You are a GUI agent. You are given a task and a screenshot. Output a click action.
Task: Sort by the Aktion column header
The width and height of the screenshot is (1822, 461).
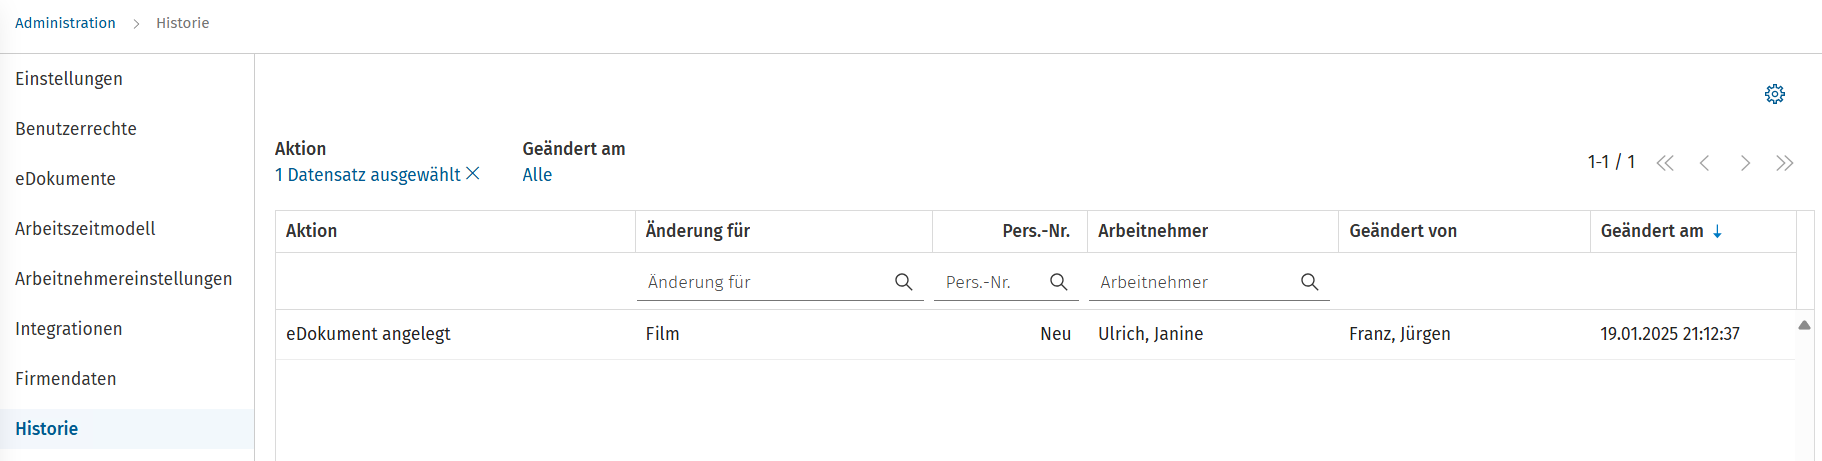pyautogui.click(x=311, y=231)
